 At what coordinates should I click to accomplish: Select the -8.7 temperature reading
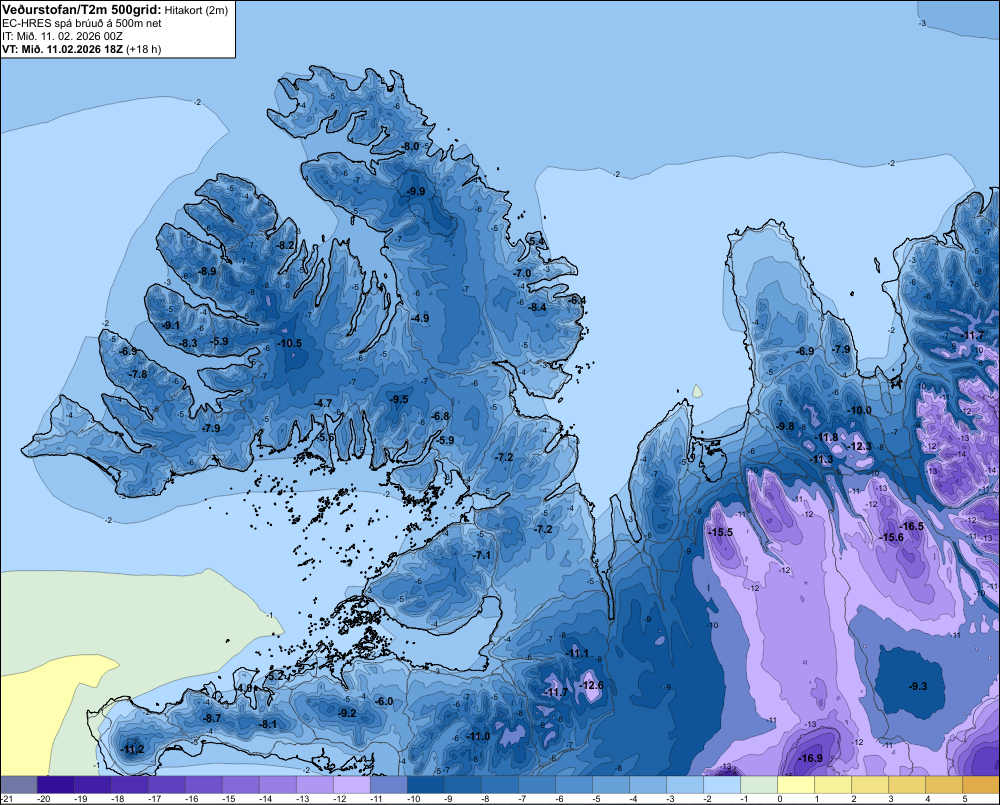pos(211,718)
